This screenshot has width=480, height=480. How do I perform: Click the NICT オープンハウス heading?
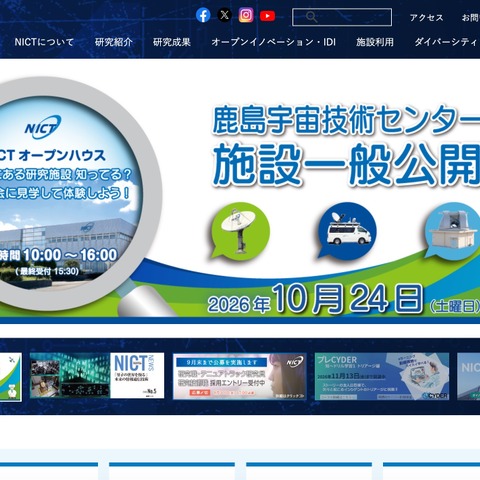[x=53, y=155]
